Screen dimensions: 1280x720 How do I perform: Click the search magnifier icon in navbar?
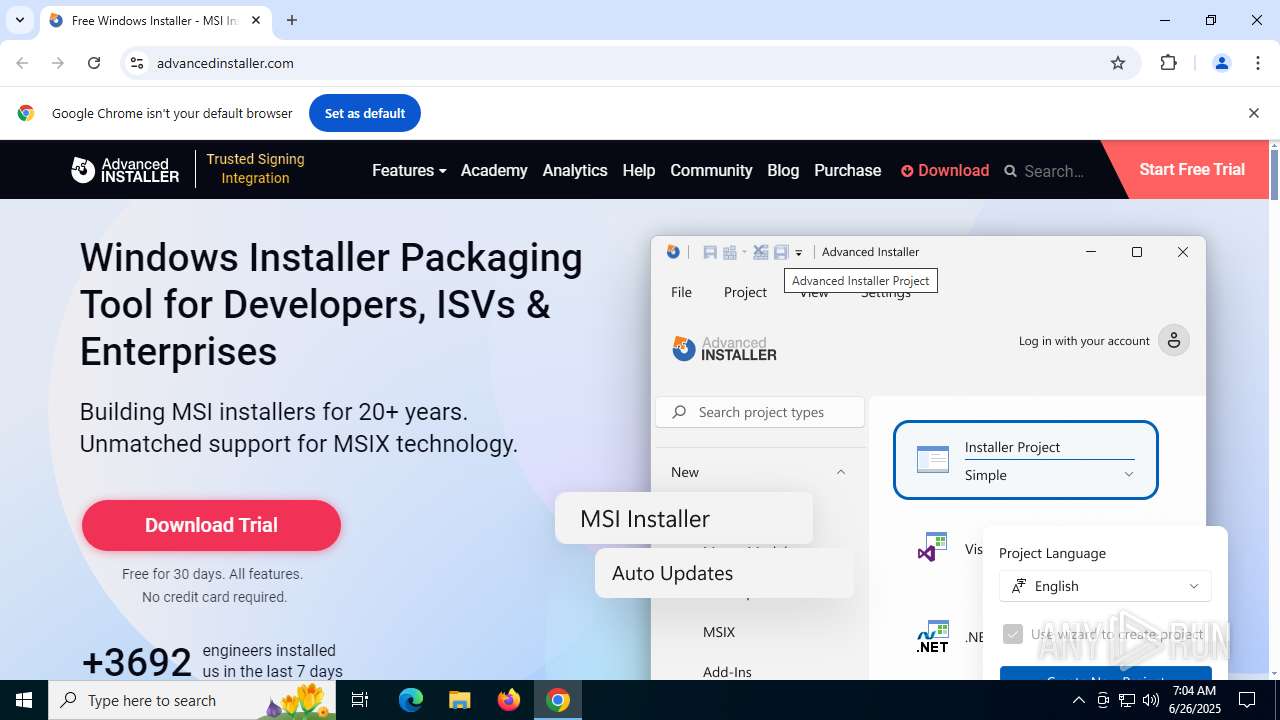tap(1011, 171)
